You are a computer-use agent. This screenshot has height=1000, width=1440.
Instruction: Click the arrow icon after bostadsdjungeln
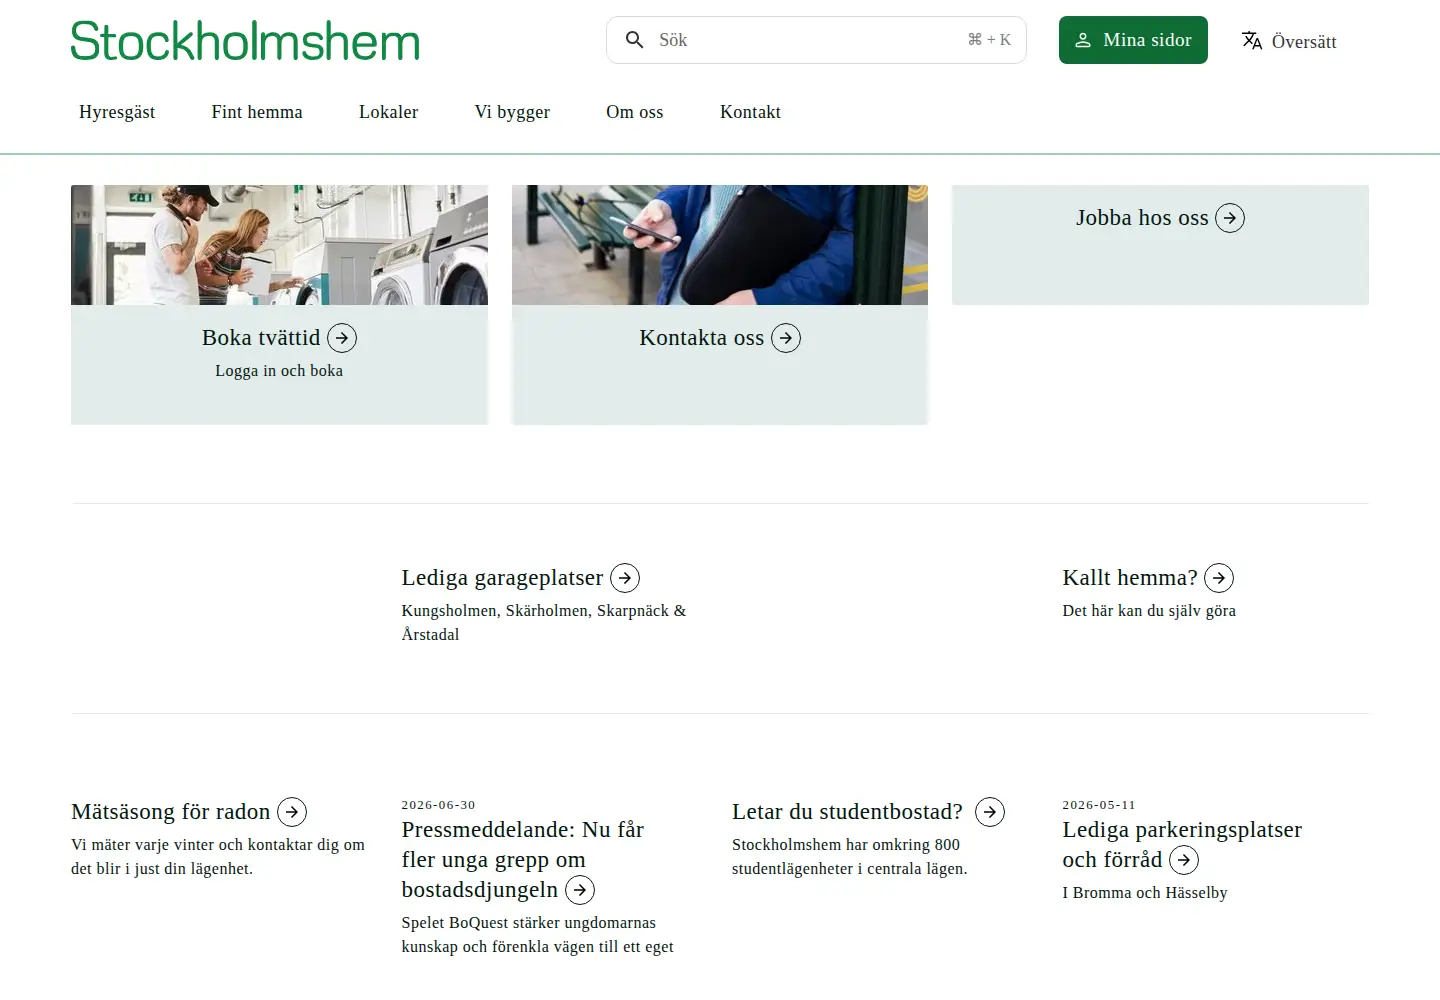(x=580, y=890)
